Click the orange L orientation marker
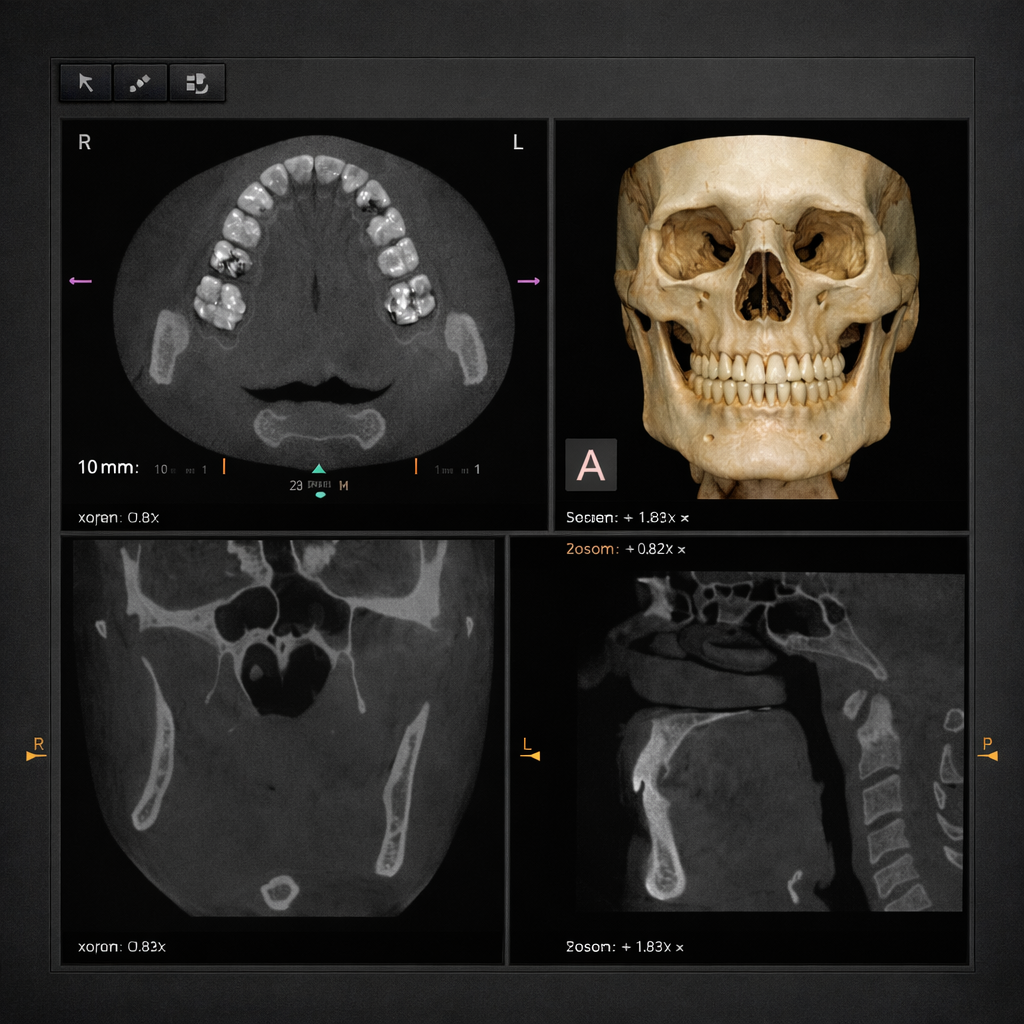1024x1024 pixels. point(530,750)
